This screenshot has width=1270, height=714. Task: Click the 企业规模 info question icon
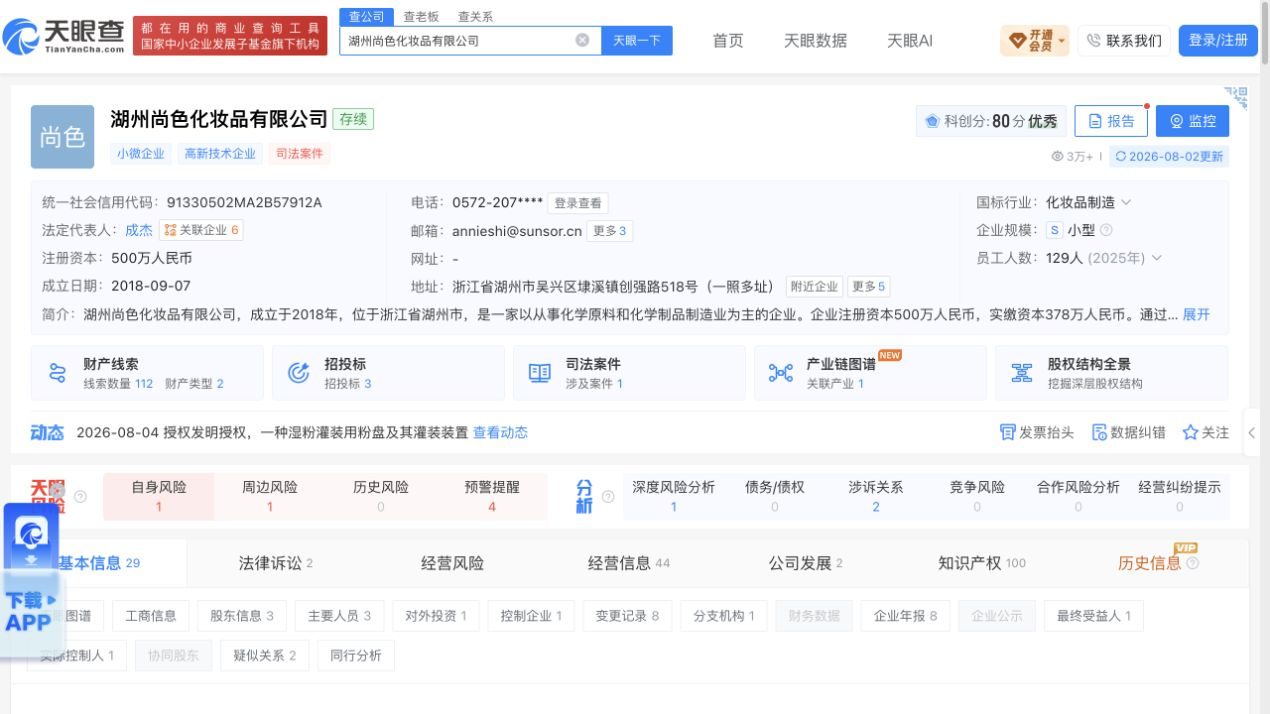pos(1106,230)
